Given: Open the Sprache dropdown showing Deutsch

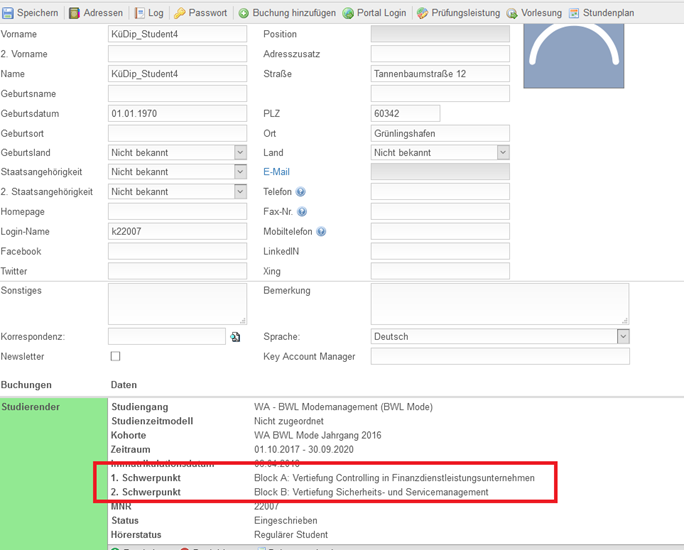Looking at the screenshot, I should (622, 337).
